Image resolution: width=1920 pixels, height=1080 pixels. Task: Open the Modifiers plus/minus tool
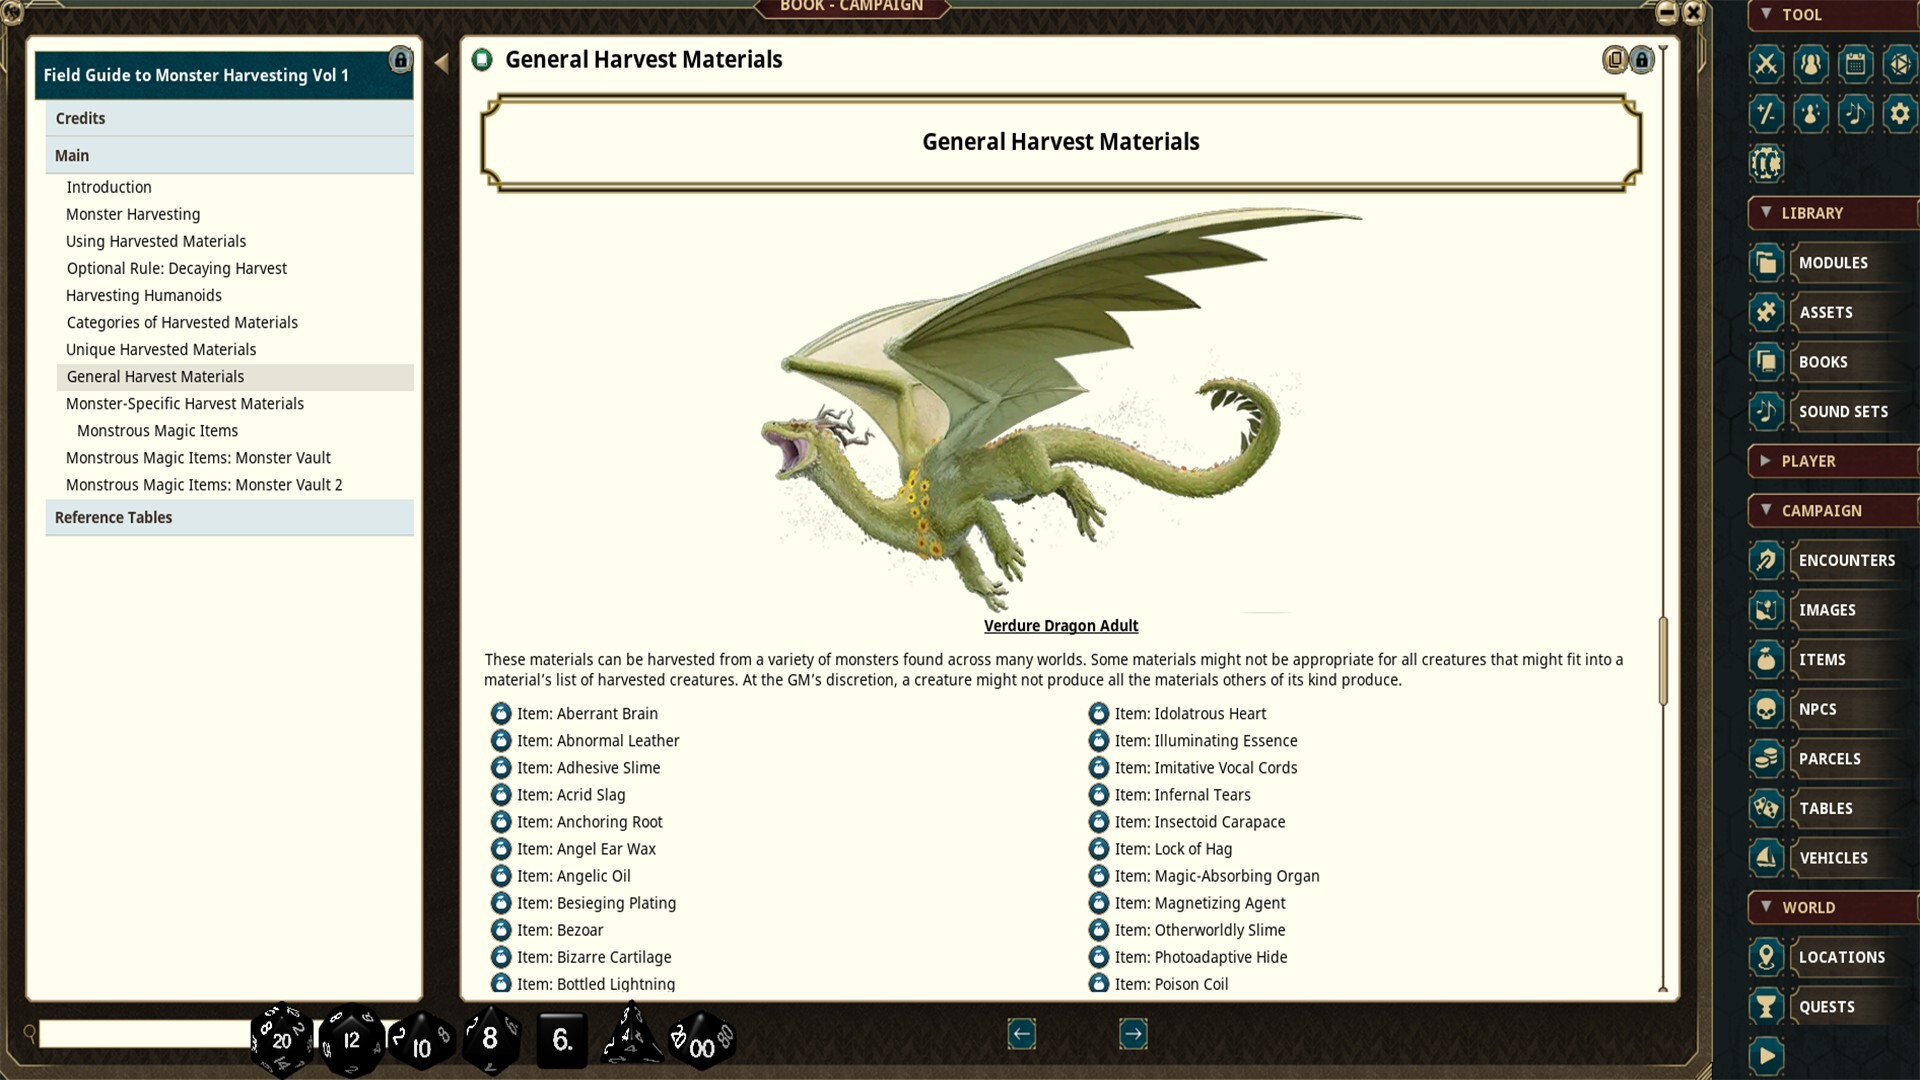tap(1766, 113)
